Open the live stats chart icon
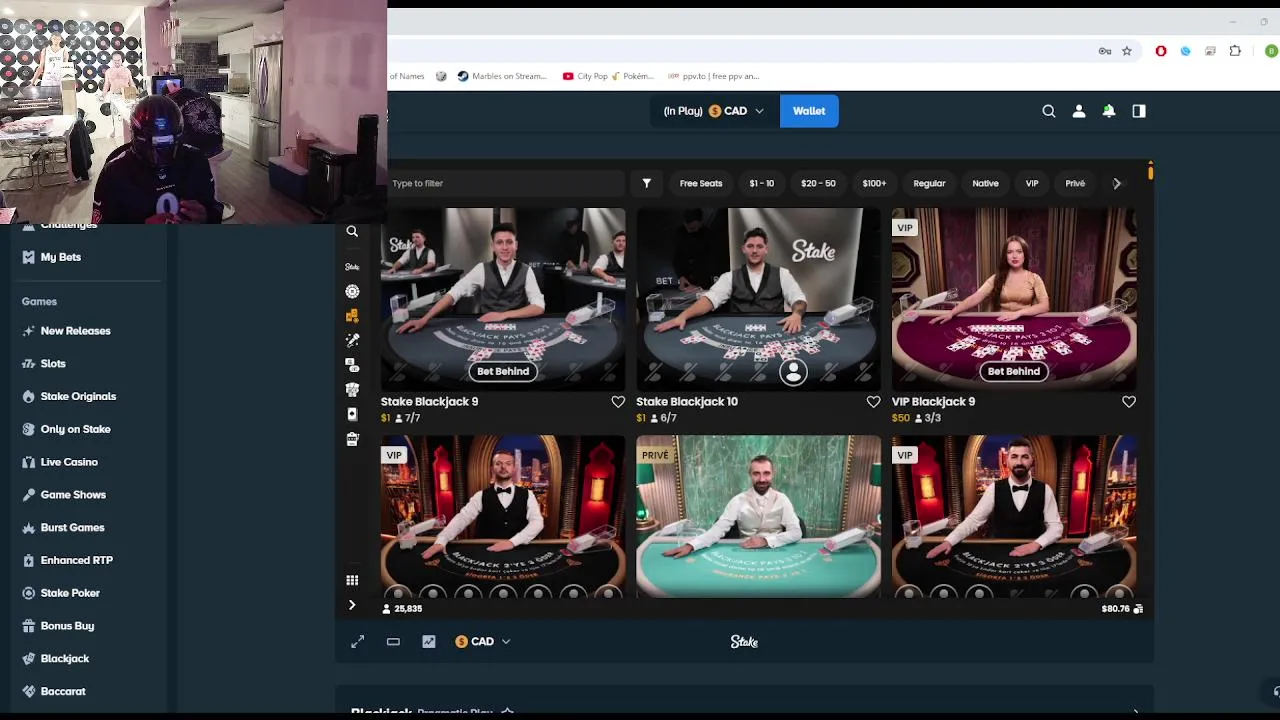Image resolution: width=1280 pixels, height=720 pixels. pyautogui.click(x=429, y=642)
